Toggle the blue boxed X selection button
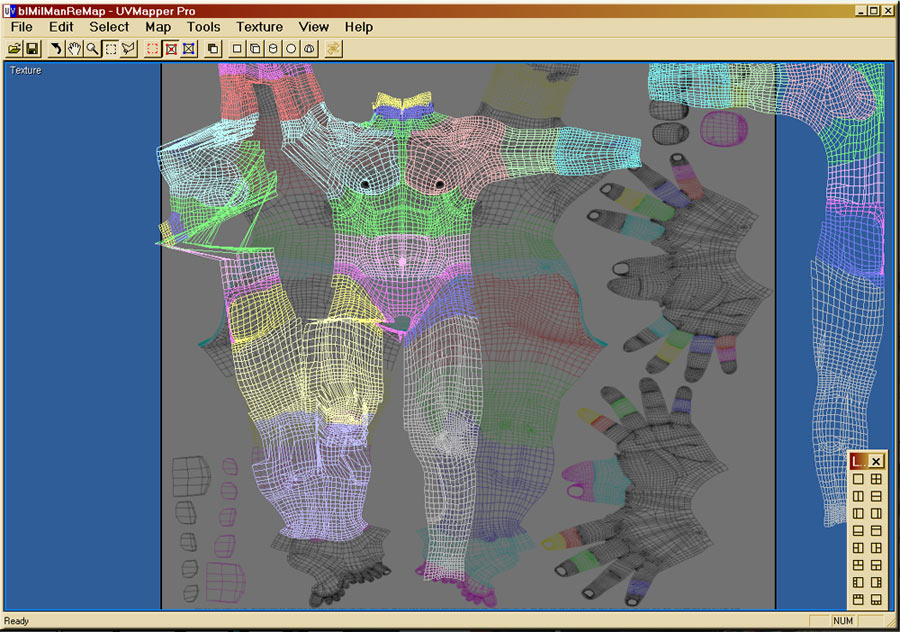 pos(189,48)
